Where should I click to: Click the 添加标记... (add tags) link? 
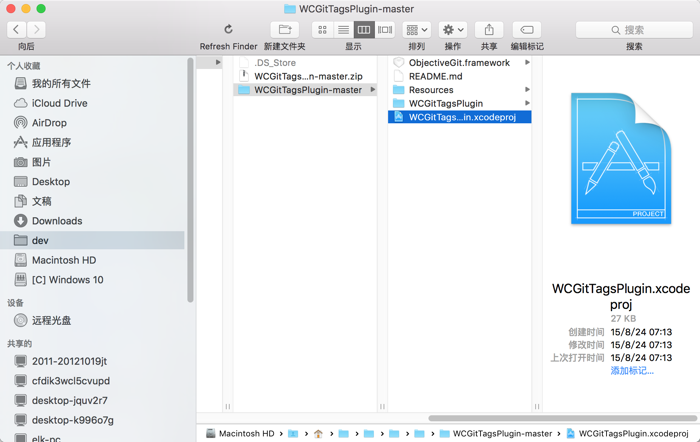click(632, 371)
